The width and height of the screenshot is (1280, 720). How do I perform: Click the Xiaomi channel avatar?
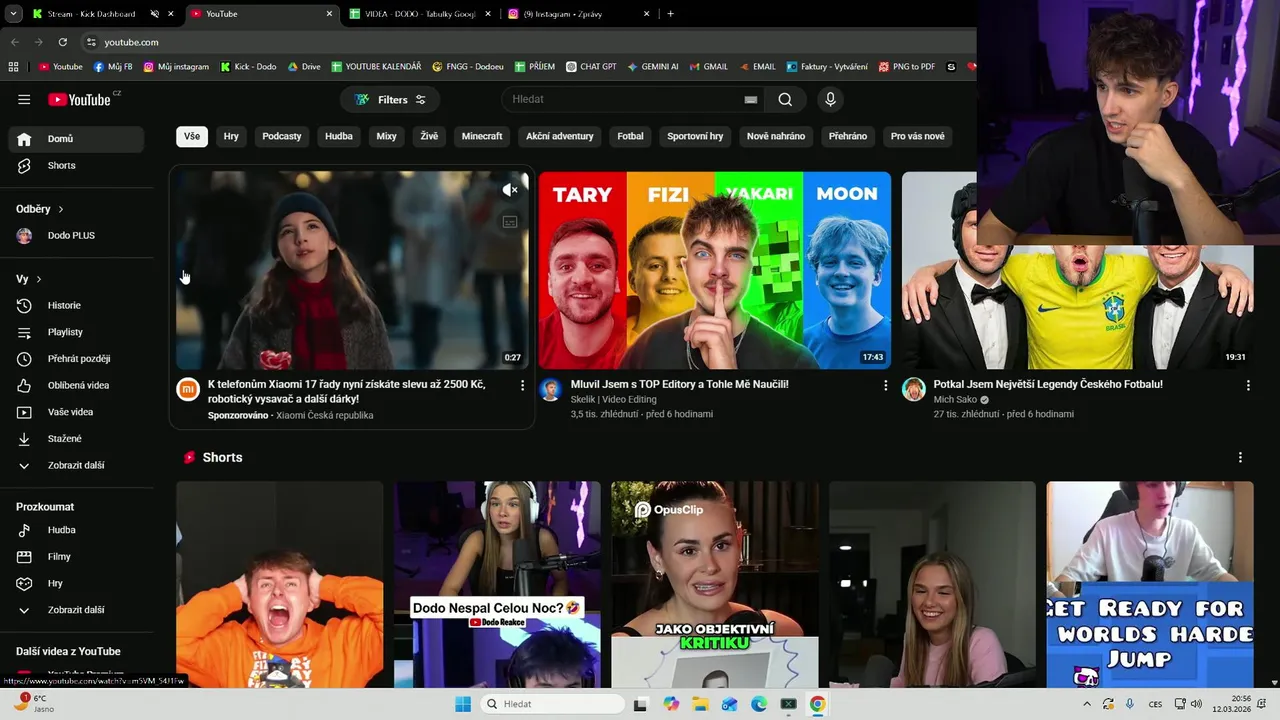(x=188, y=389)
